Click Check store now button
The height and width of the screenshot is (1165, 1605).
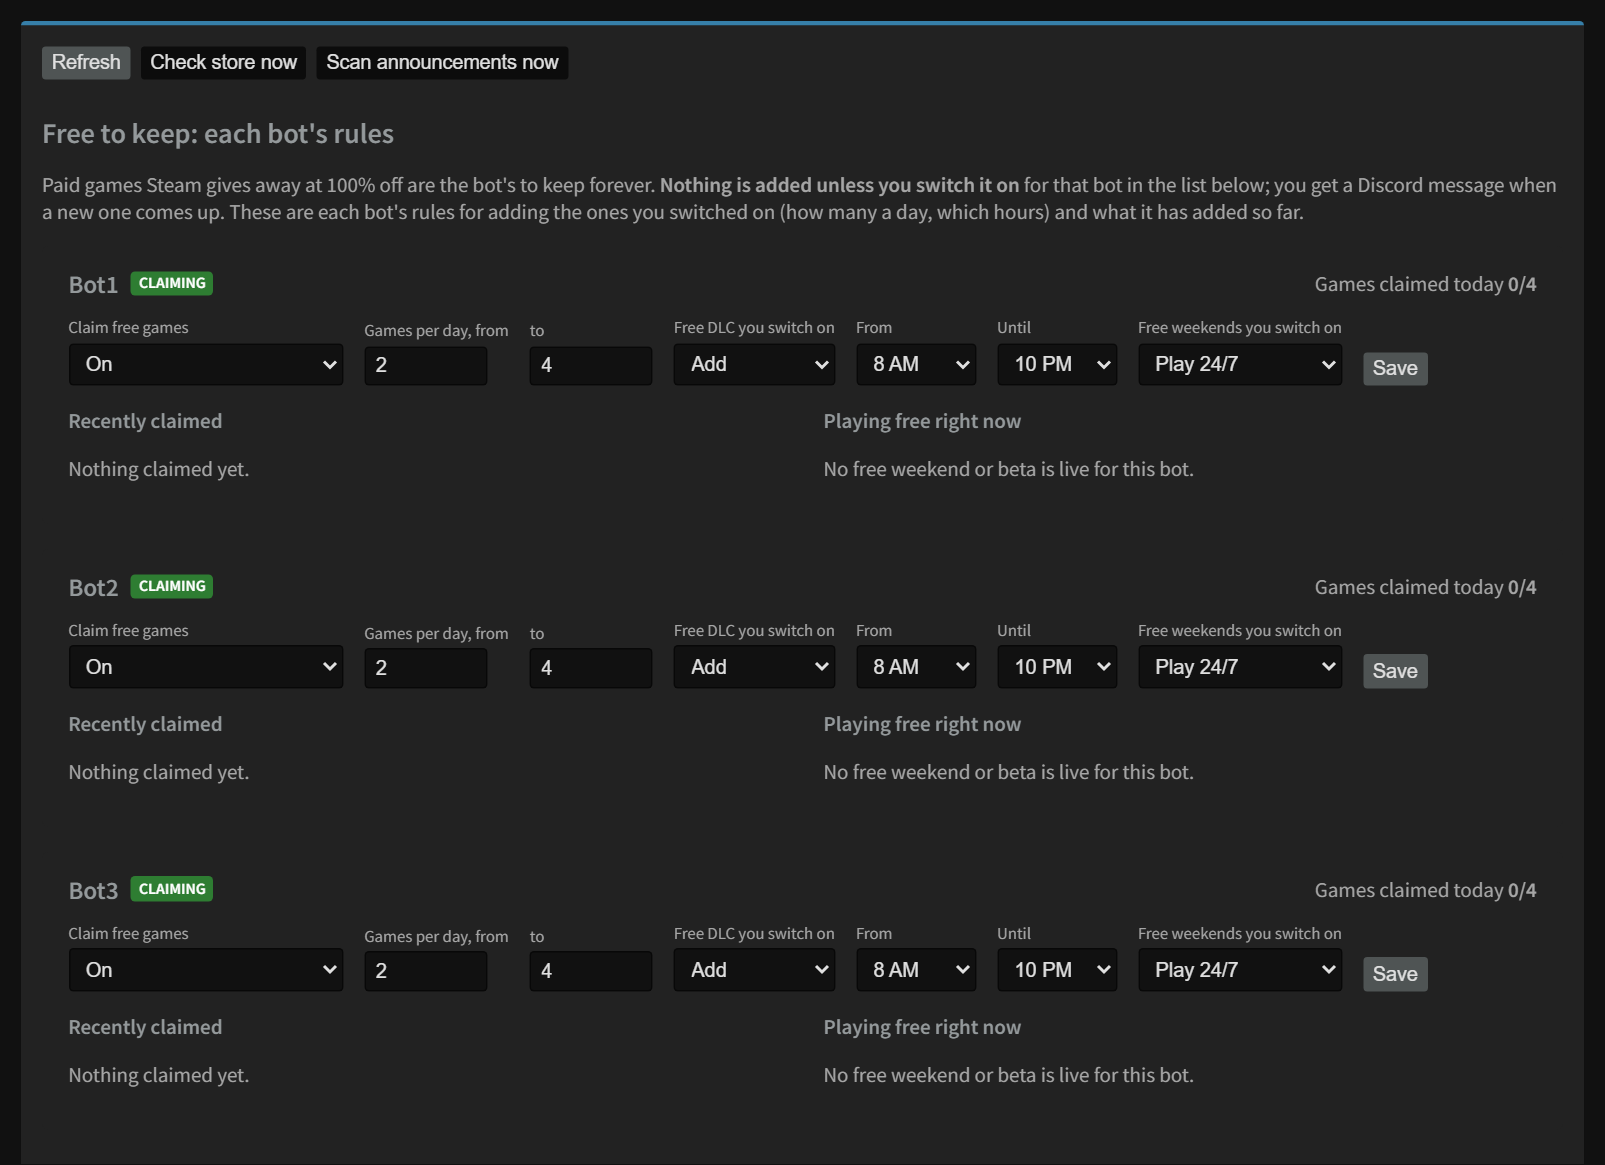[x=223, y=62]
